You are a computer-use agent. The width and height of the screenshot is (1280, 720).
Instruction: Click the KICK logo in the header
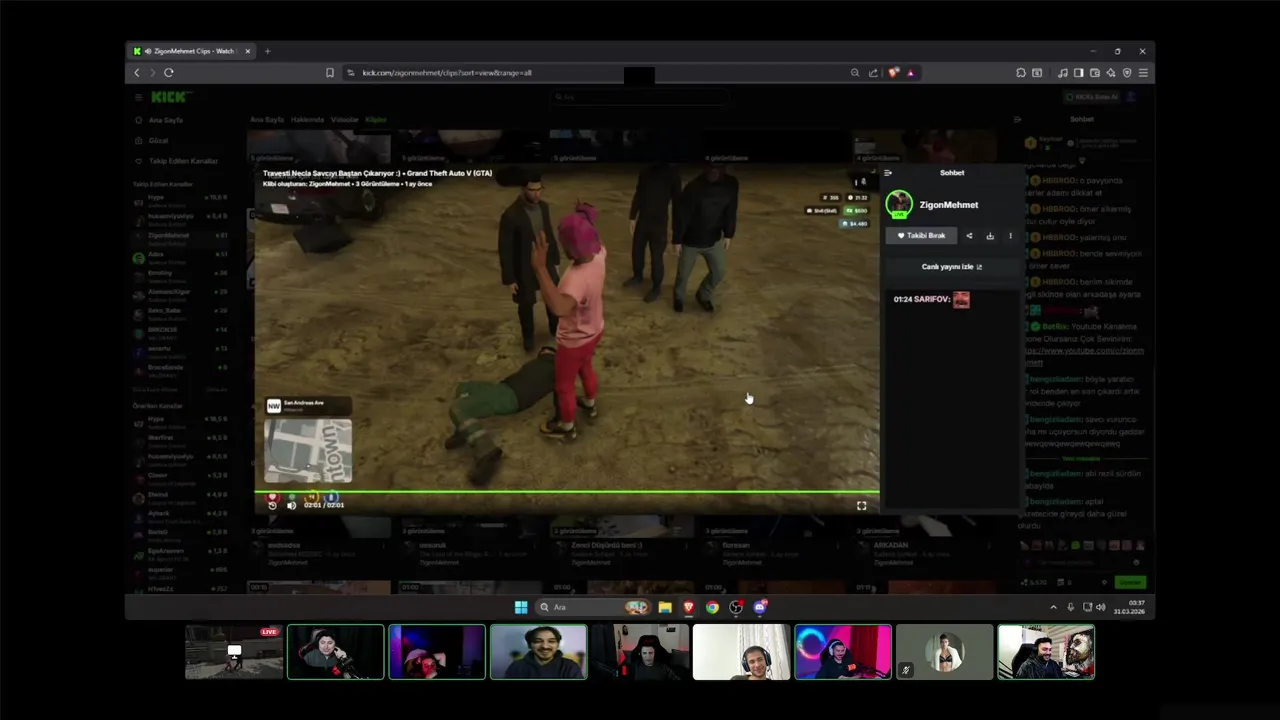(170, 97)
